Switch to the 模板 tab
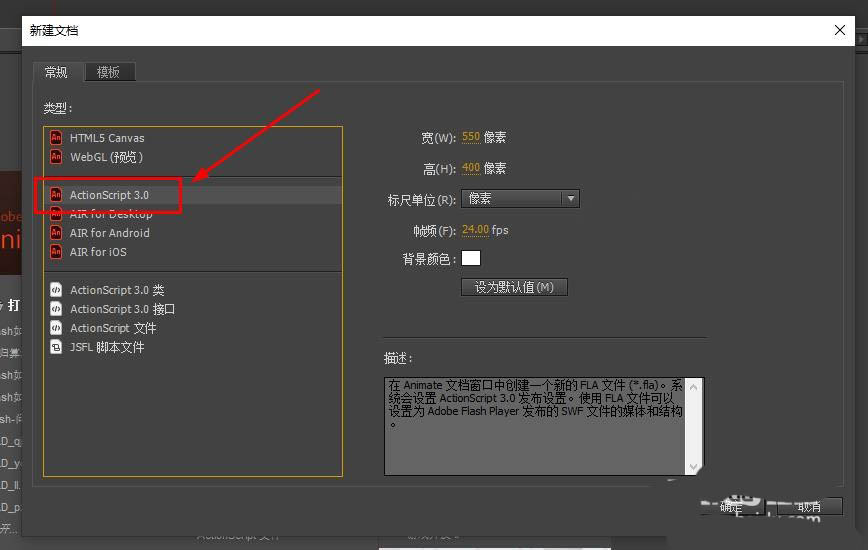Viewport: 868px width, 550px height. 109,72
